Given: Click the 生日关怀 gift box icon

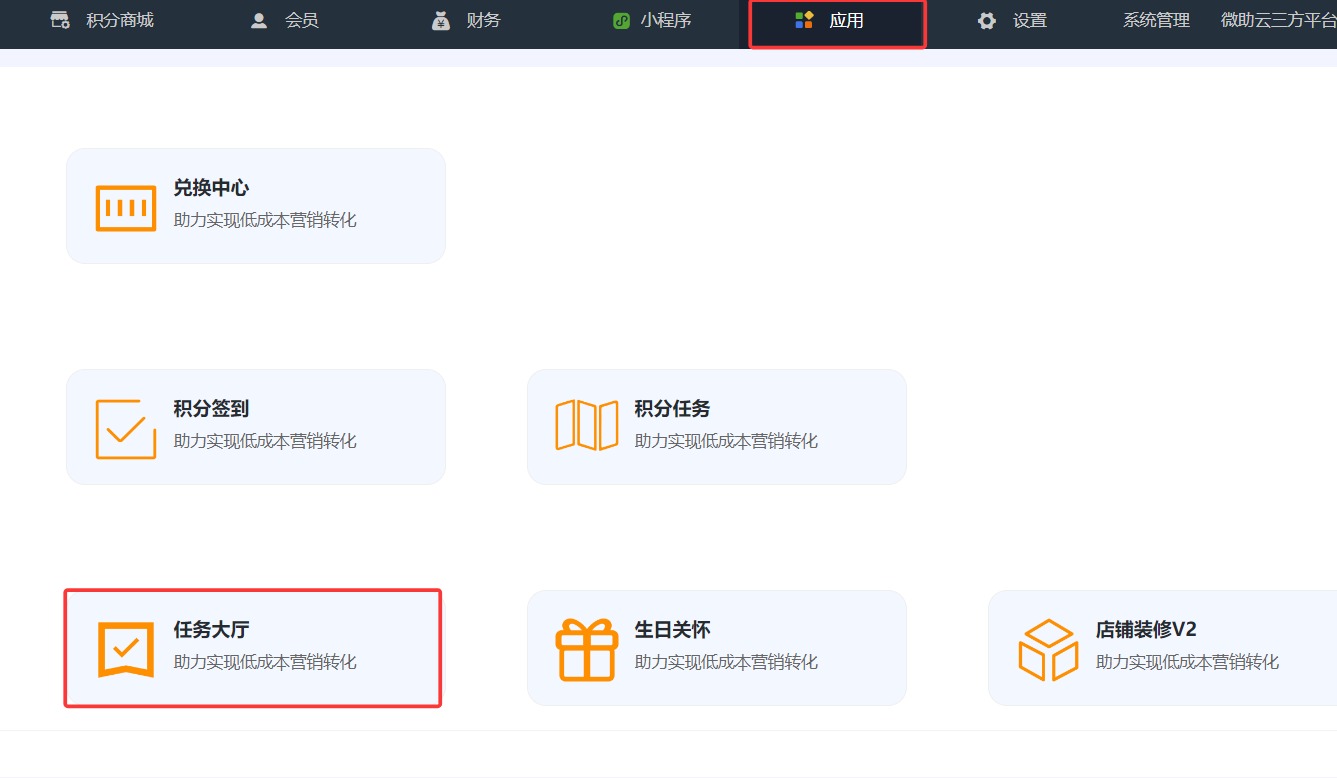Looking at the screenshot, I should tap(587, 649).
